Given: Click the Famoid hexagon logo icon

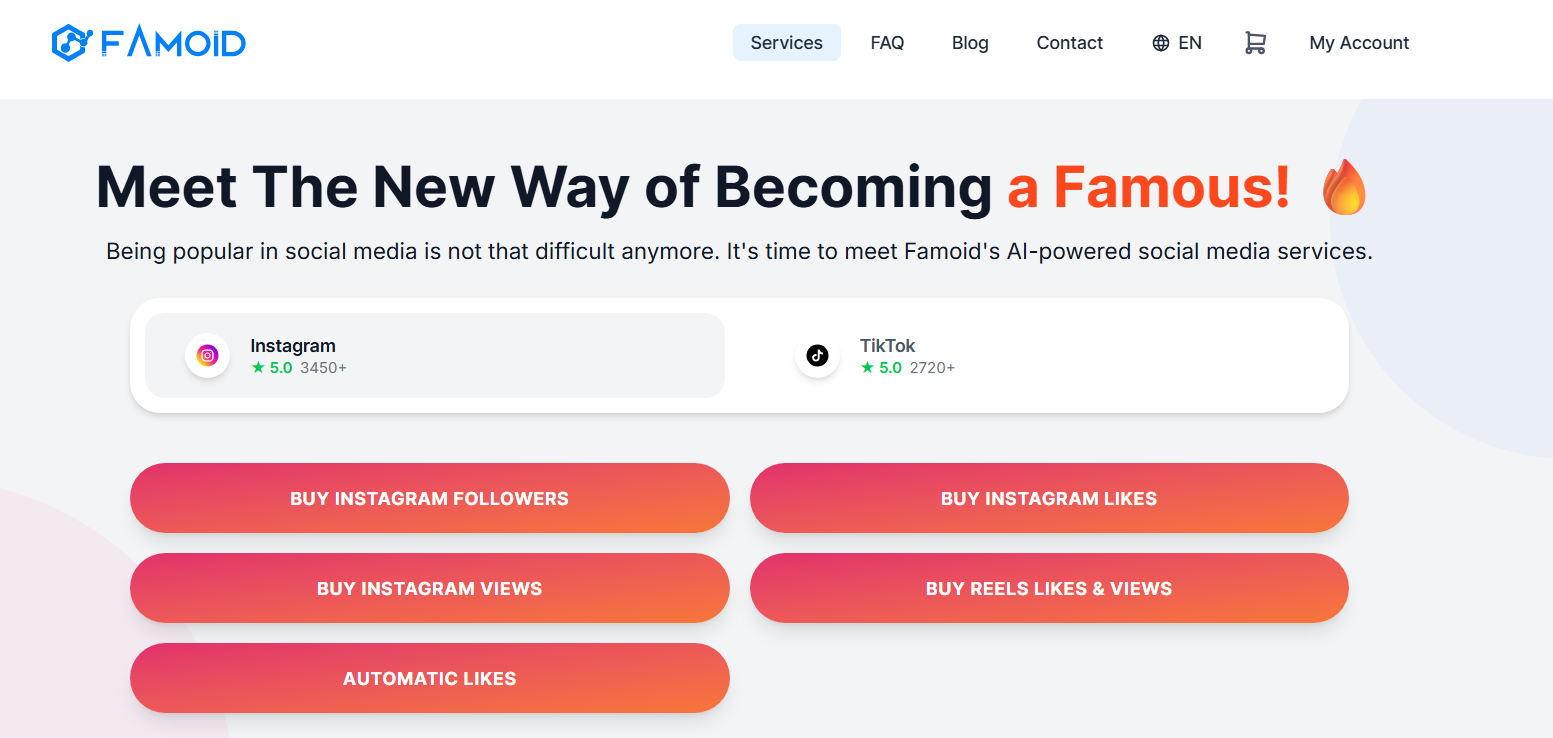Looking at the screenshot, I should coord(72,42).
